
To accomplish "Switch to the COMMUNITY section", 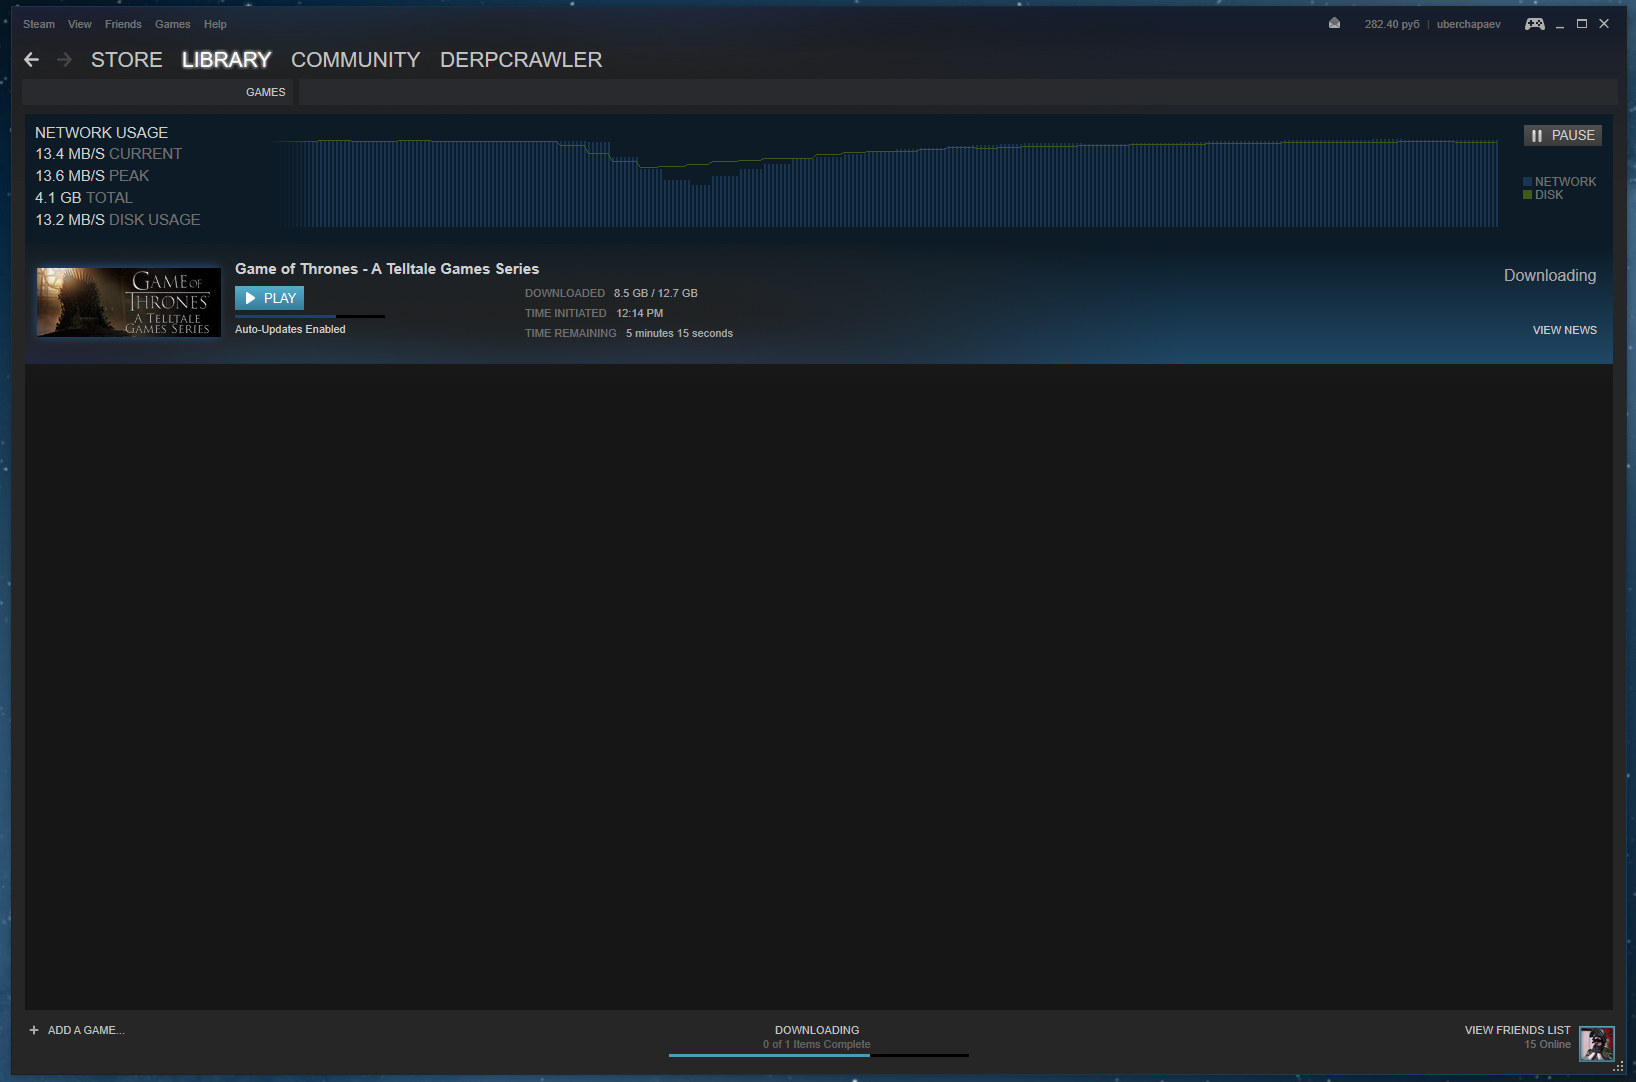I will (x=355, y=60).
